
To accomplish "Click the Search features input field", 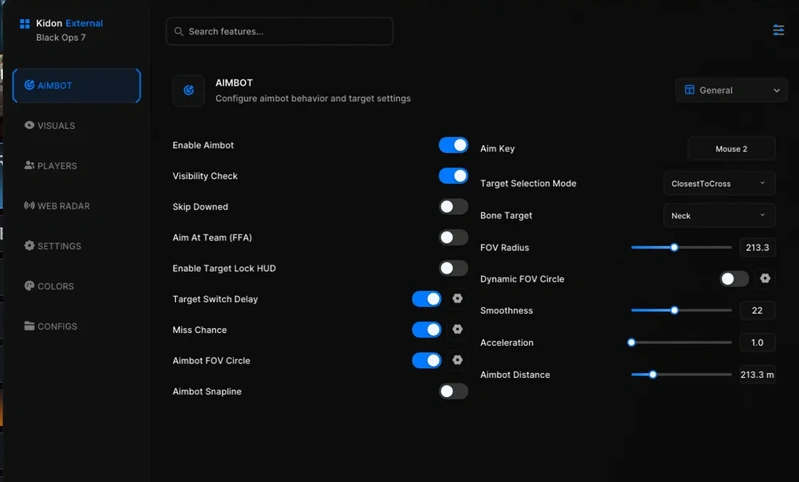I will [x=279, y=32].
